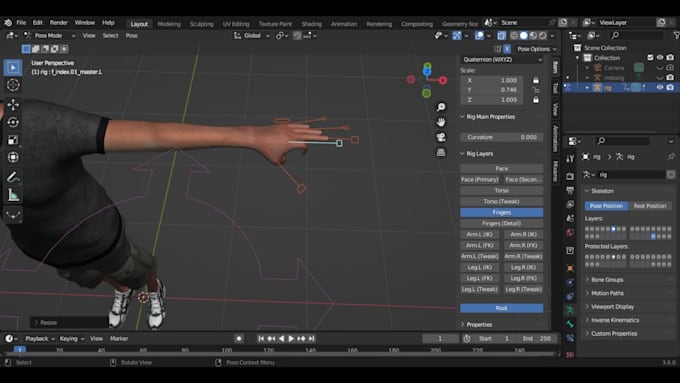This screenshot has width=680, height=383.
Task: Switch to the Sculpting workspace tab
Action: [x=202, y=24]
